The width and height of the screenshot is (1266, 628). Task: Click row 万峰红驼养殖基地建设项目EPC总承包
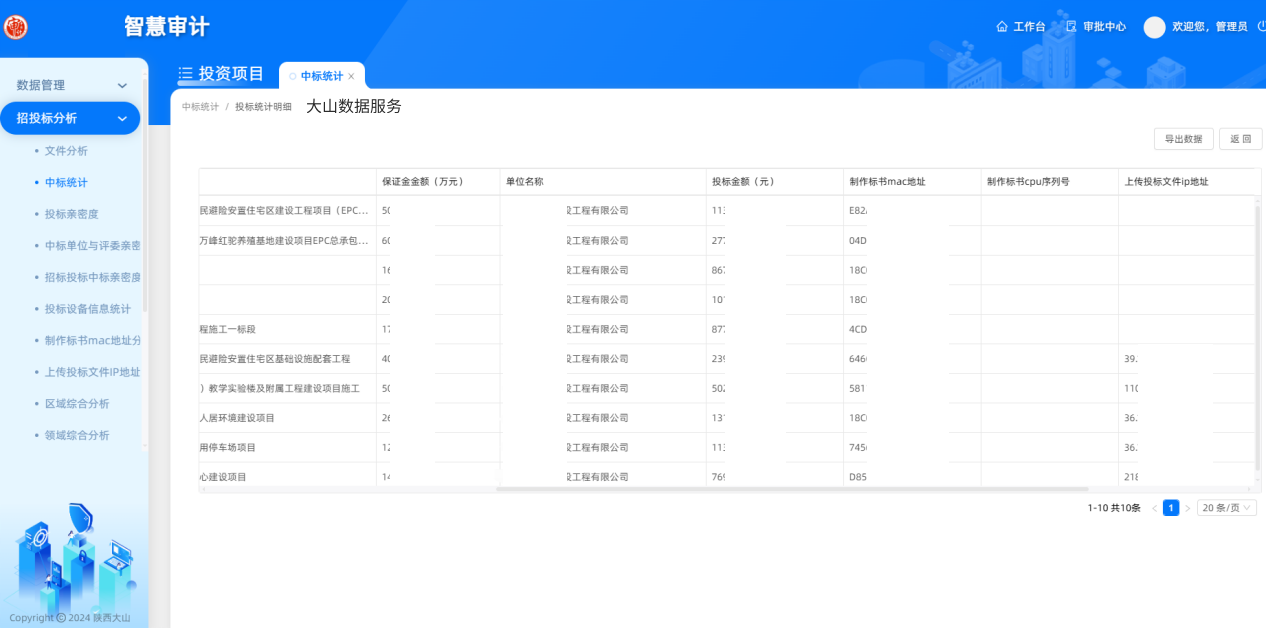727,241
